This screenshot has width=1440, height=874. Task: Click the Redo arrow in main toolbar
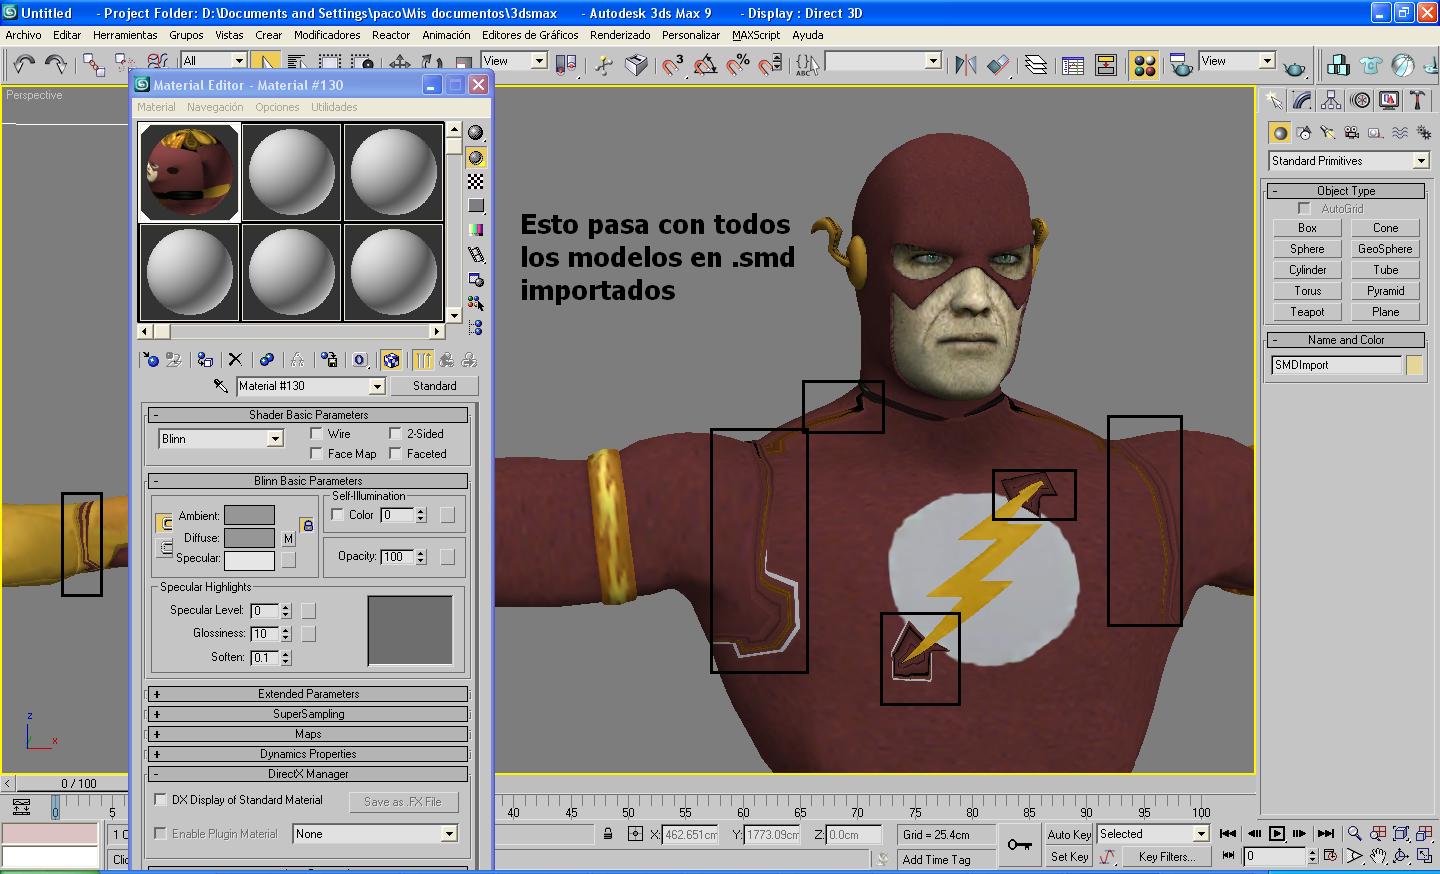(x=56, y=64)
